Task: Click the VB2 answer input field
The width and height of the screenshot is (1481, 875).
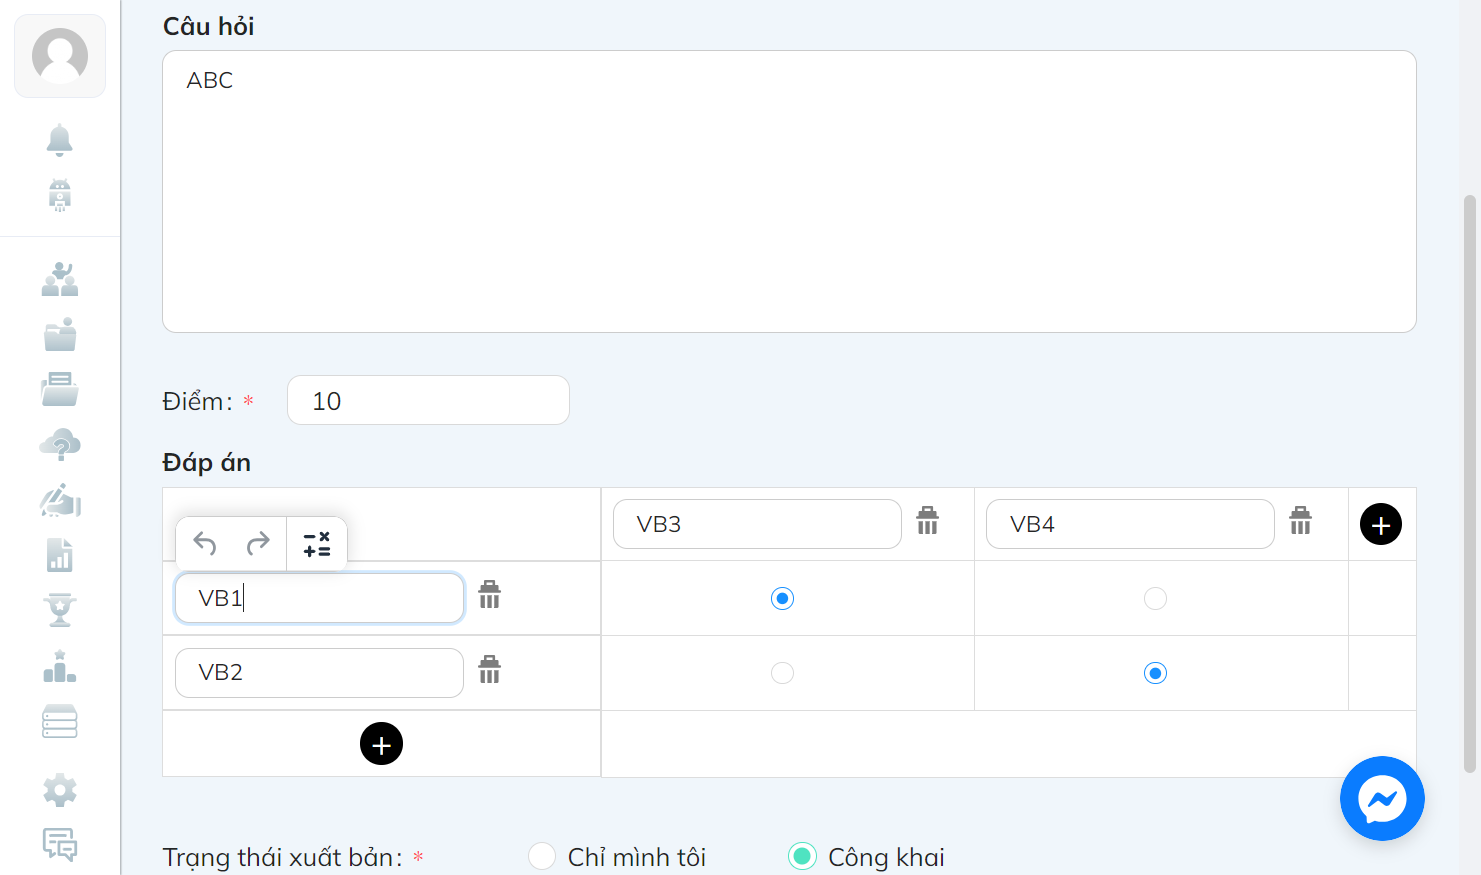Action: pos(319,673)
